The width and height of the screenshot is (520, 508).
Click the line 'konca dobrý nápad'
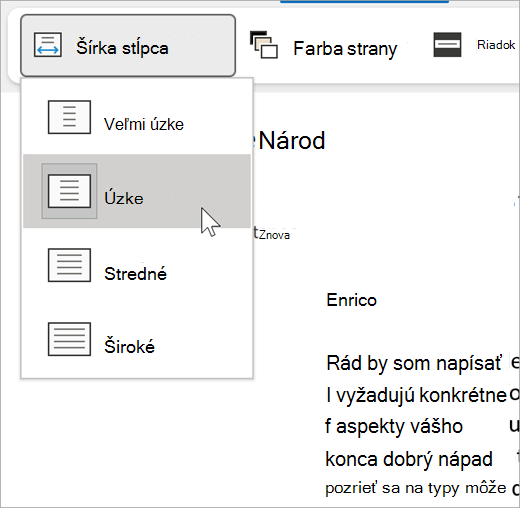coord(409,459)
